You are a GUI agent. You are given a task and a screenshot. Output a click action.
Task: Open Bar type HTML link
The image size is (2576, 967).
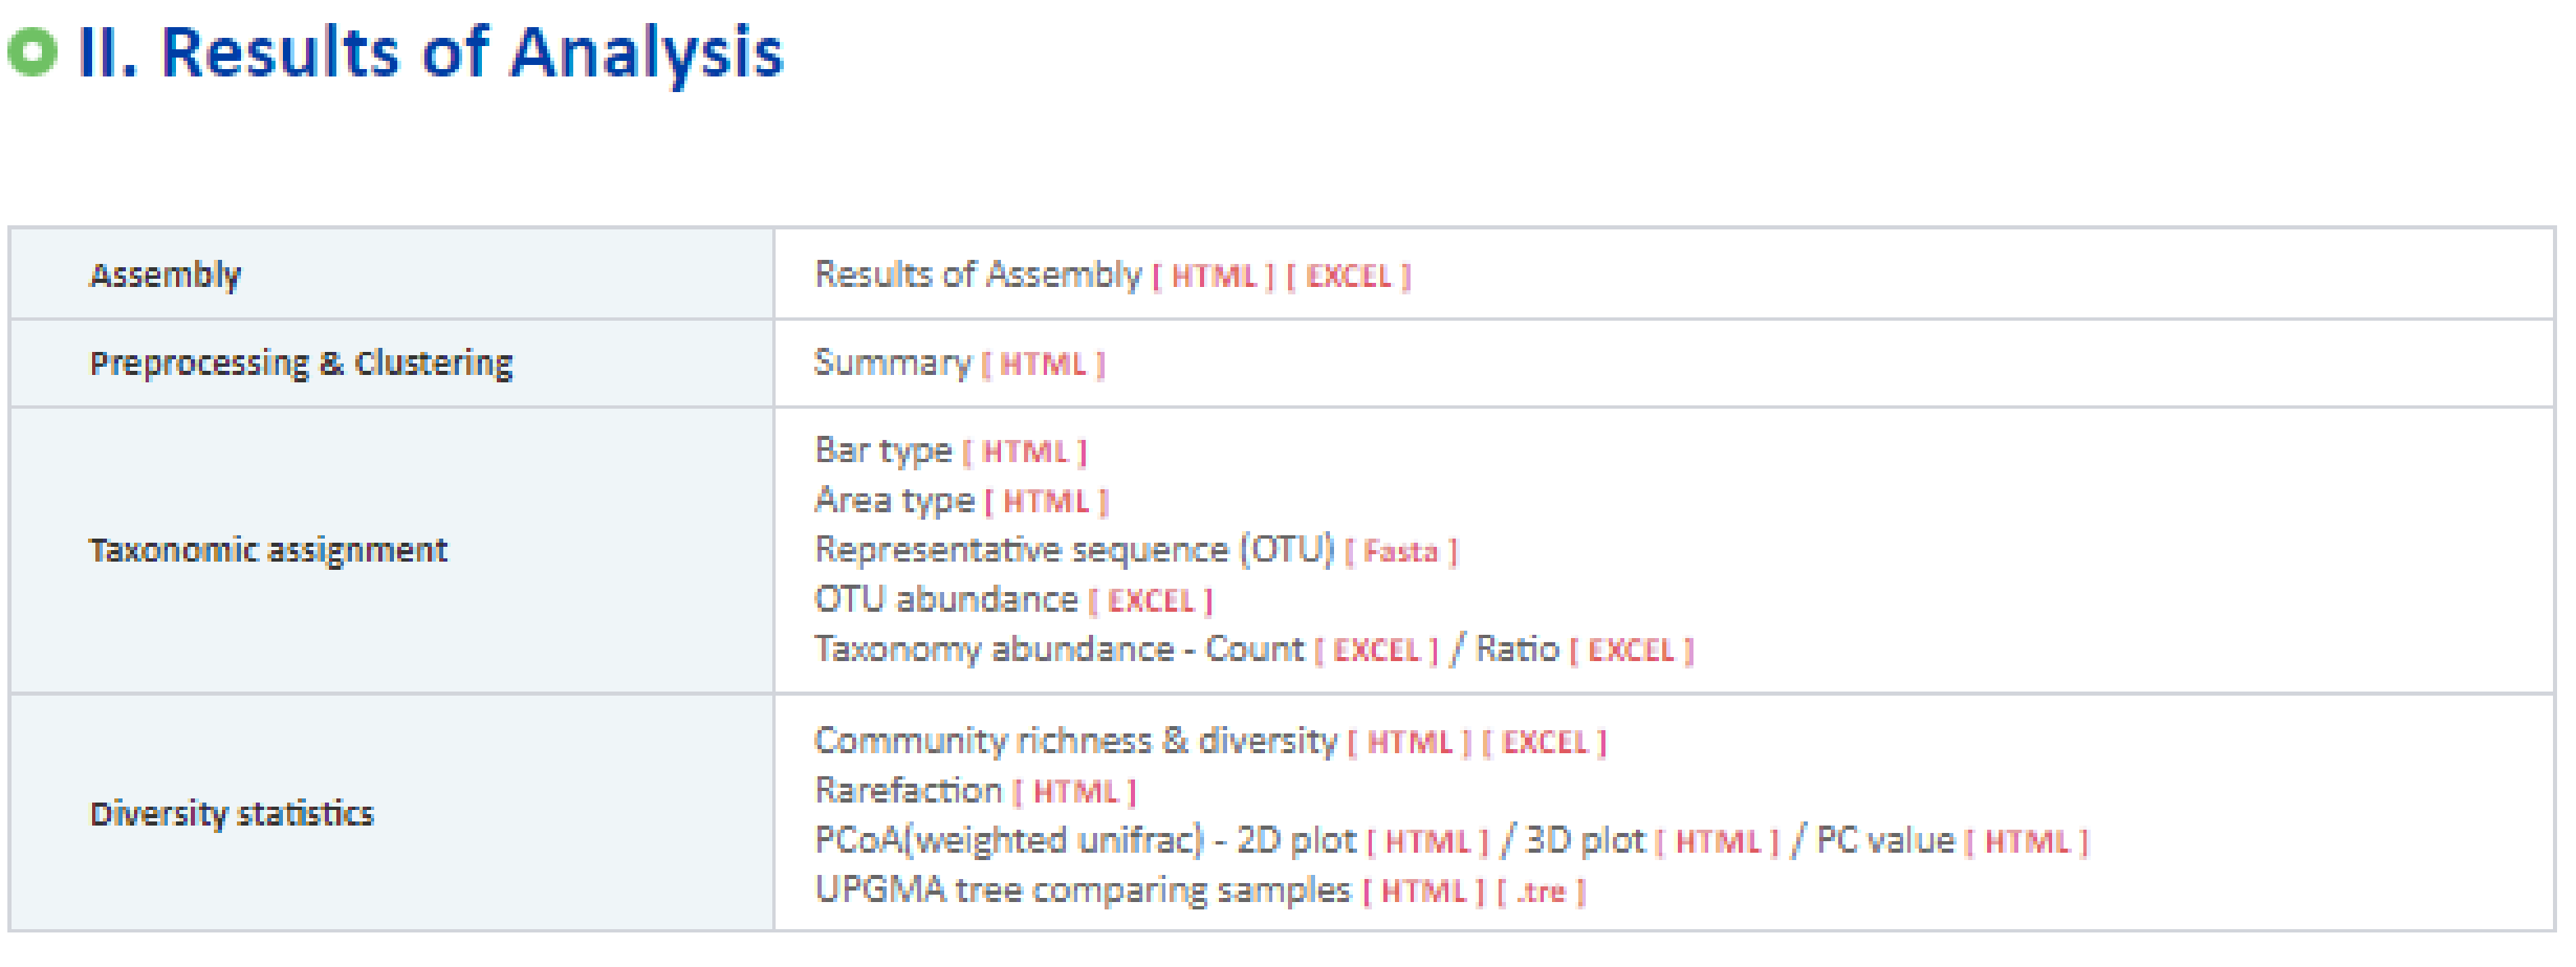[1024, 453]
